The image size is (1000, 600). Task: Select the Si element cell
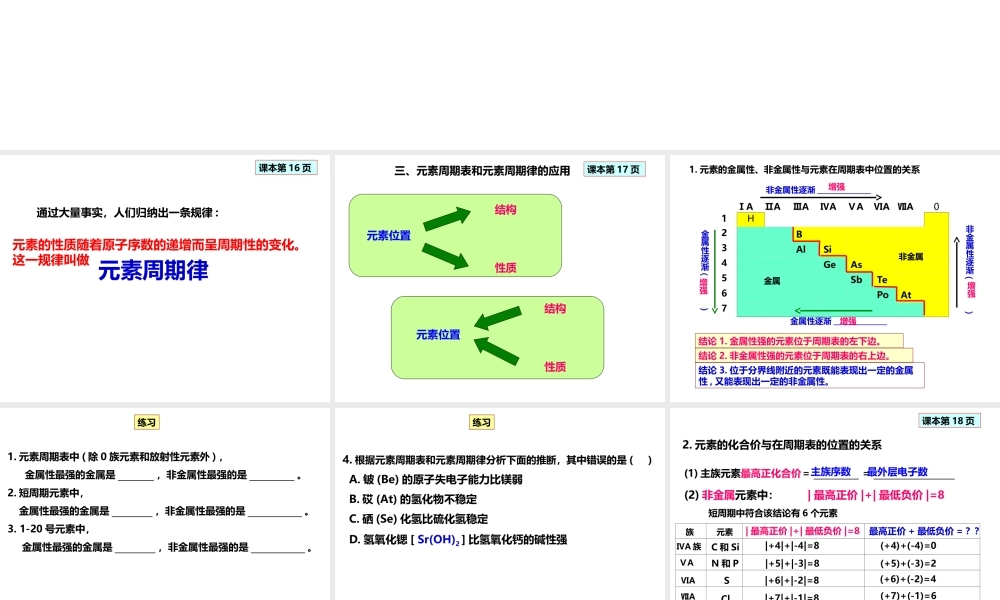tap(827, 249)
